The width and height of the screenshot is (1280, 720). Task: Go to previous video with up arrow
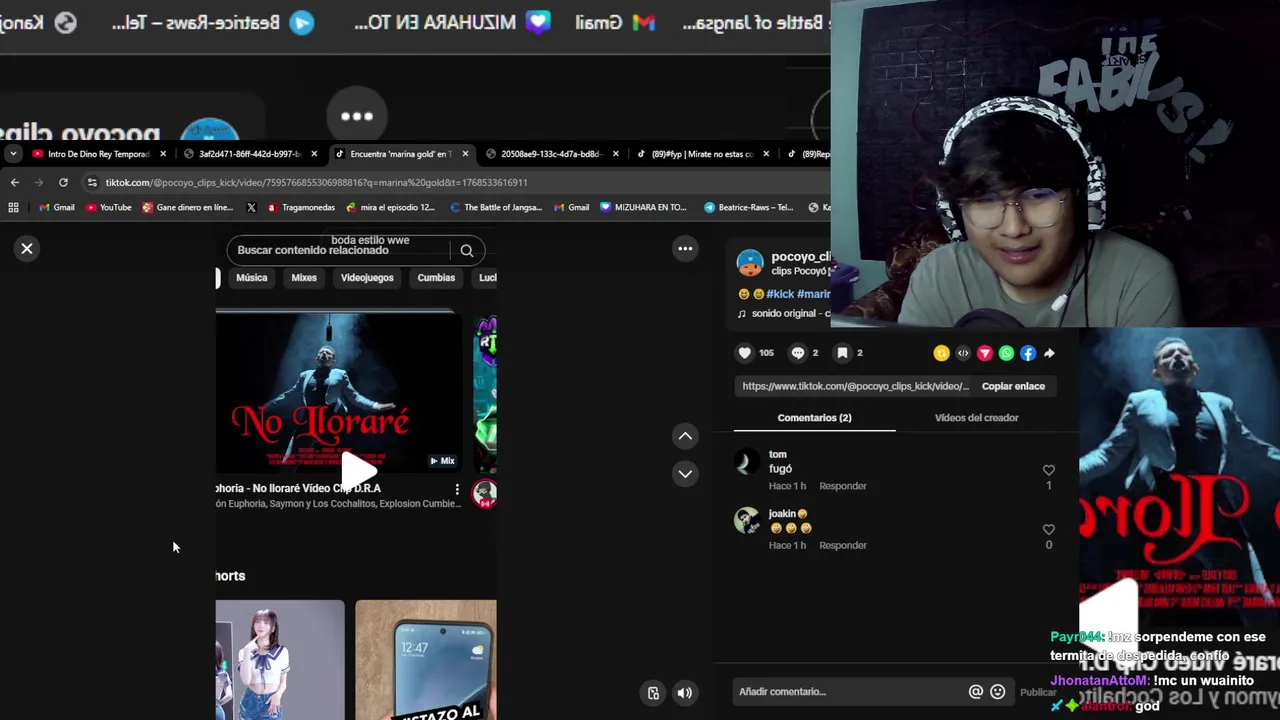click(x=685, y=436)
